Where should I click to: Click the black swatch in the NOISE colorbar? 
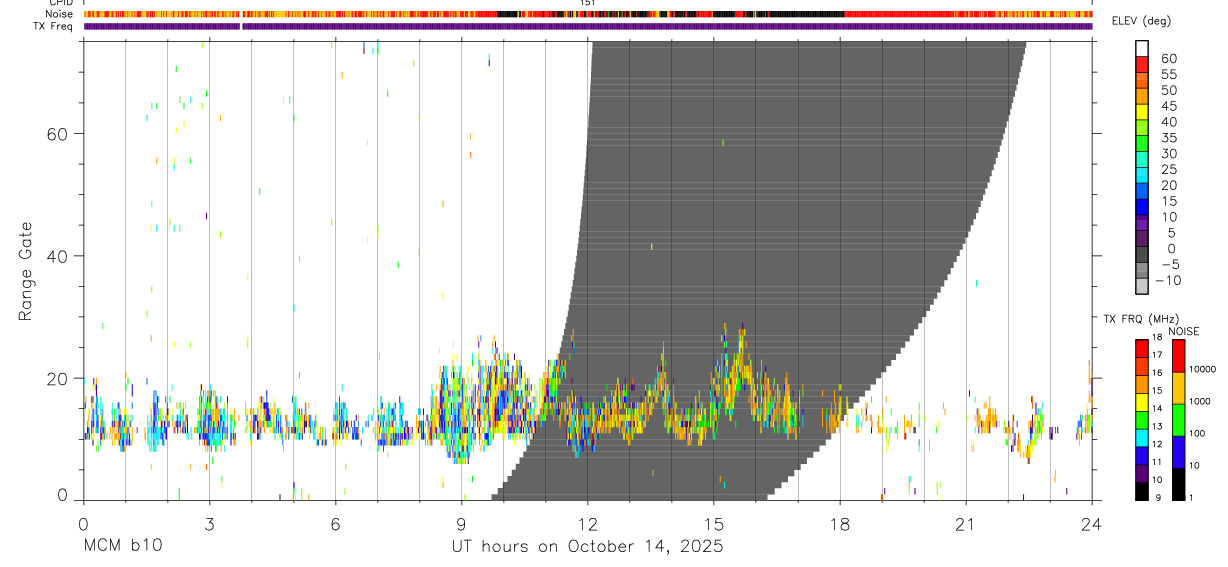[x=1179, y=484]
